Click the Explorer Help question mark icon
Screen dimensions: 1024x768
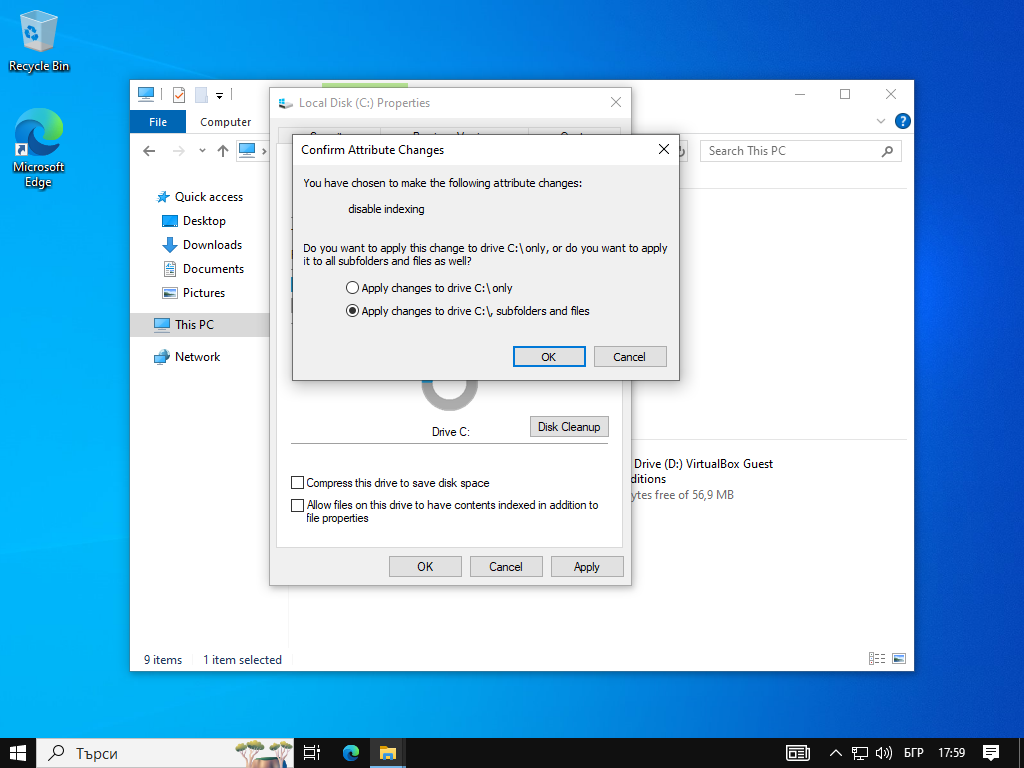point(902,121)
